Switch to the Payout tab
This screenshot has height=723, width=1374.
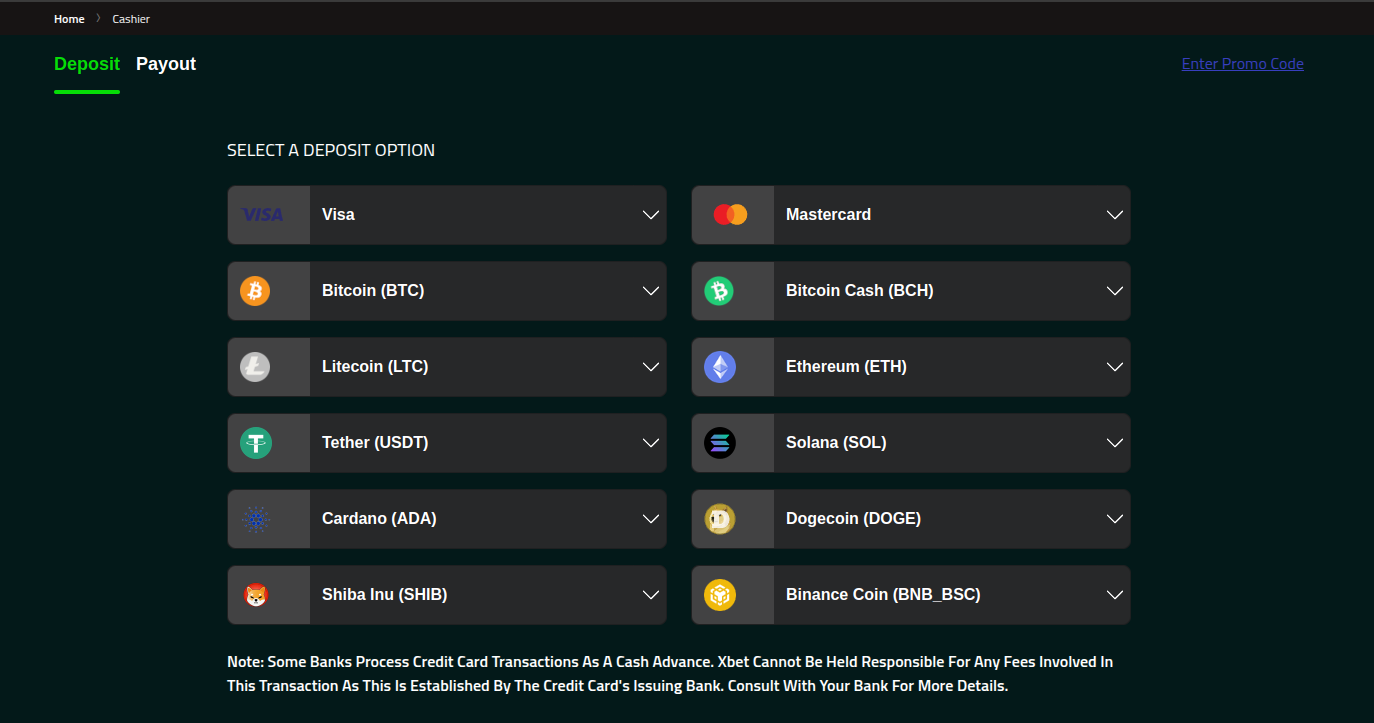pyautogui.click(x=166, y=64)
